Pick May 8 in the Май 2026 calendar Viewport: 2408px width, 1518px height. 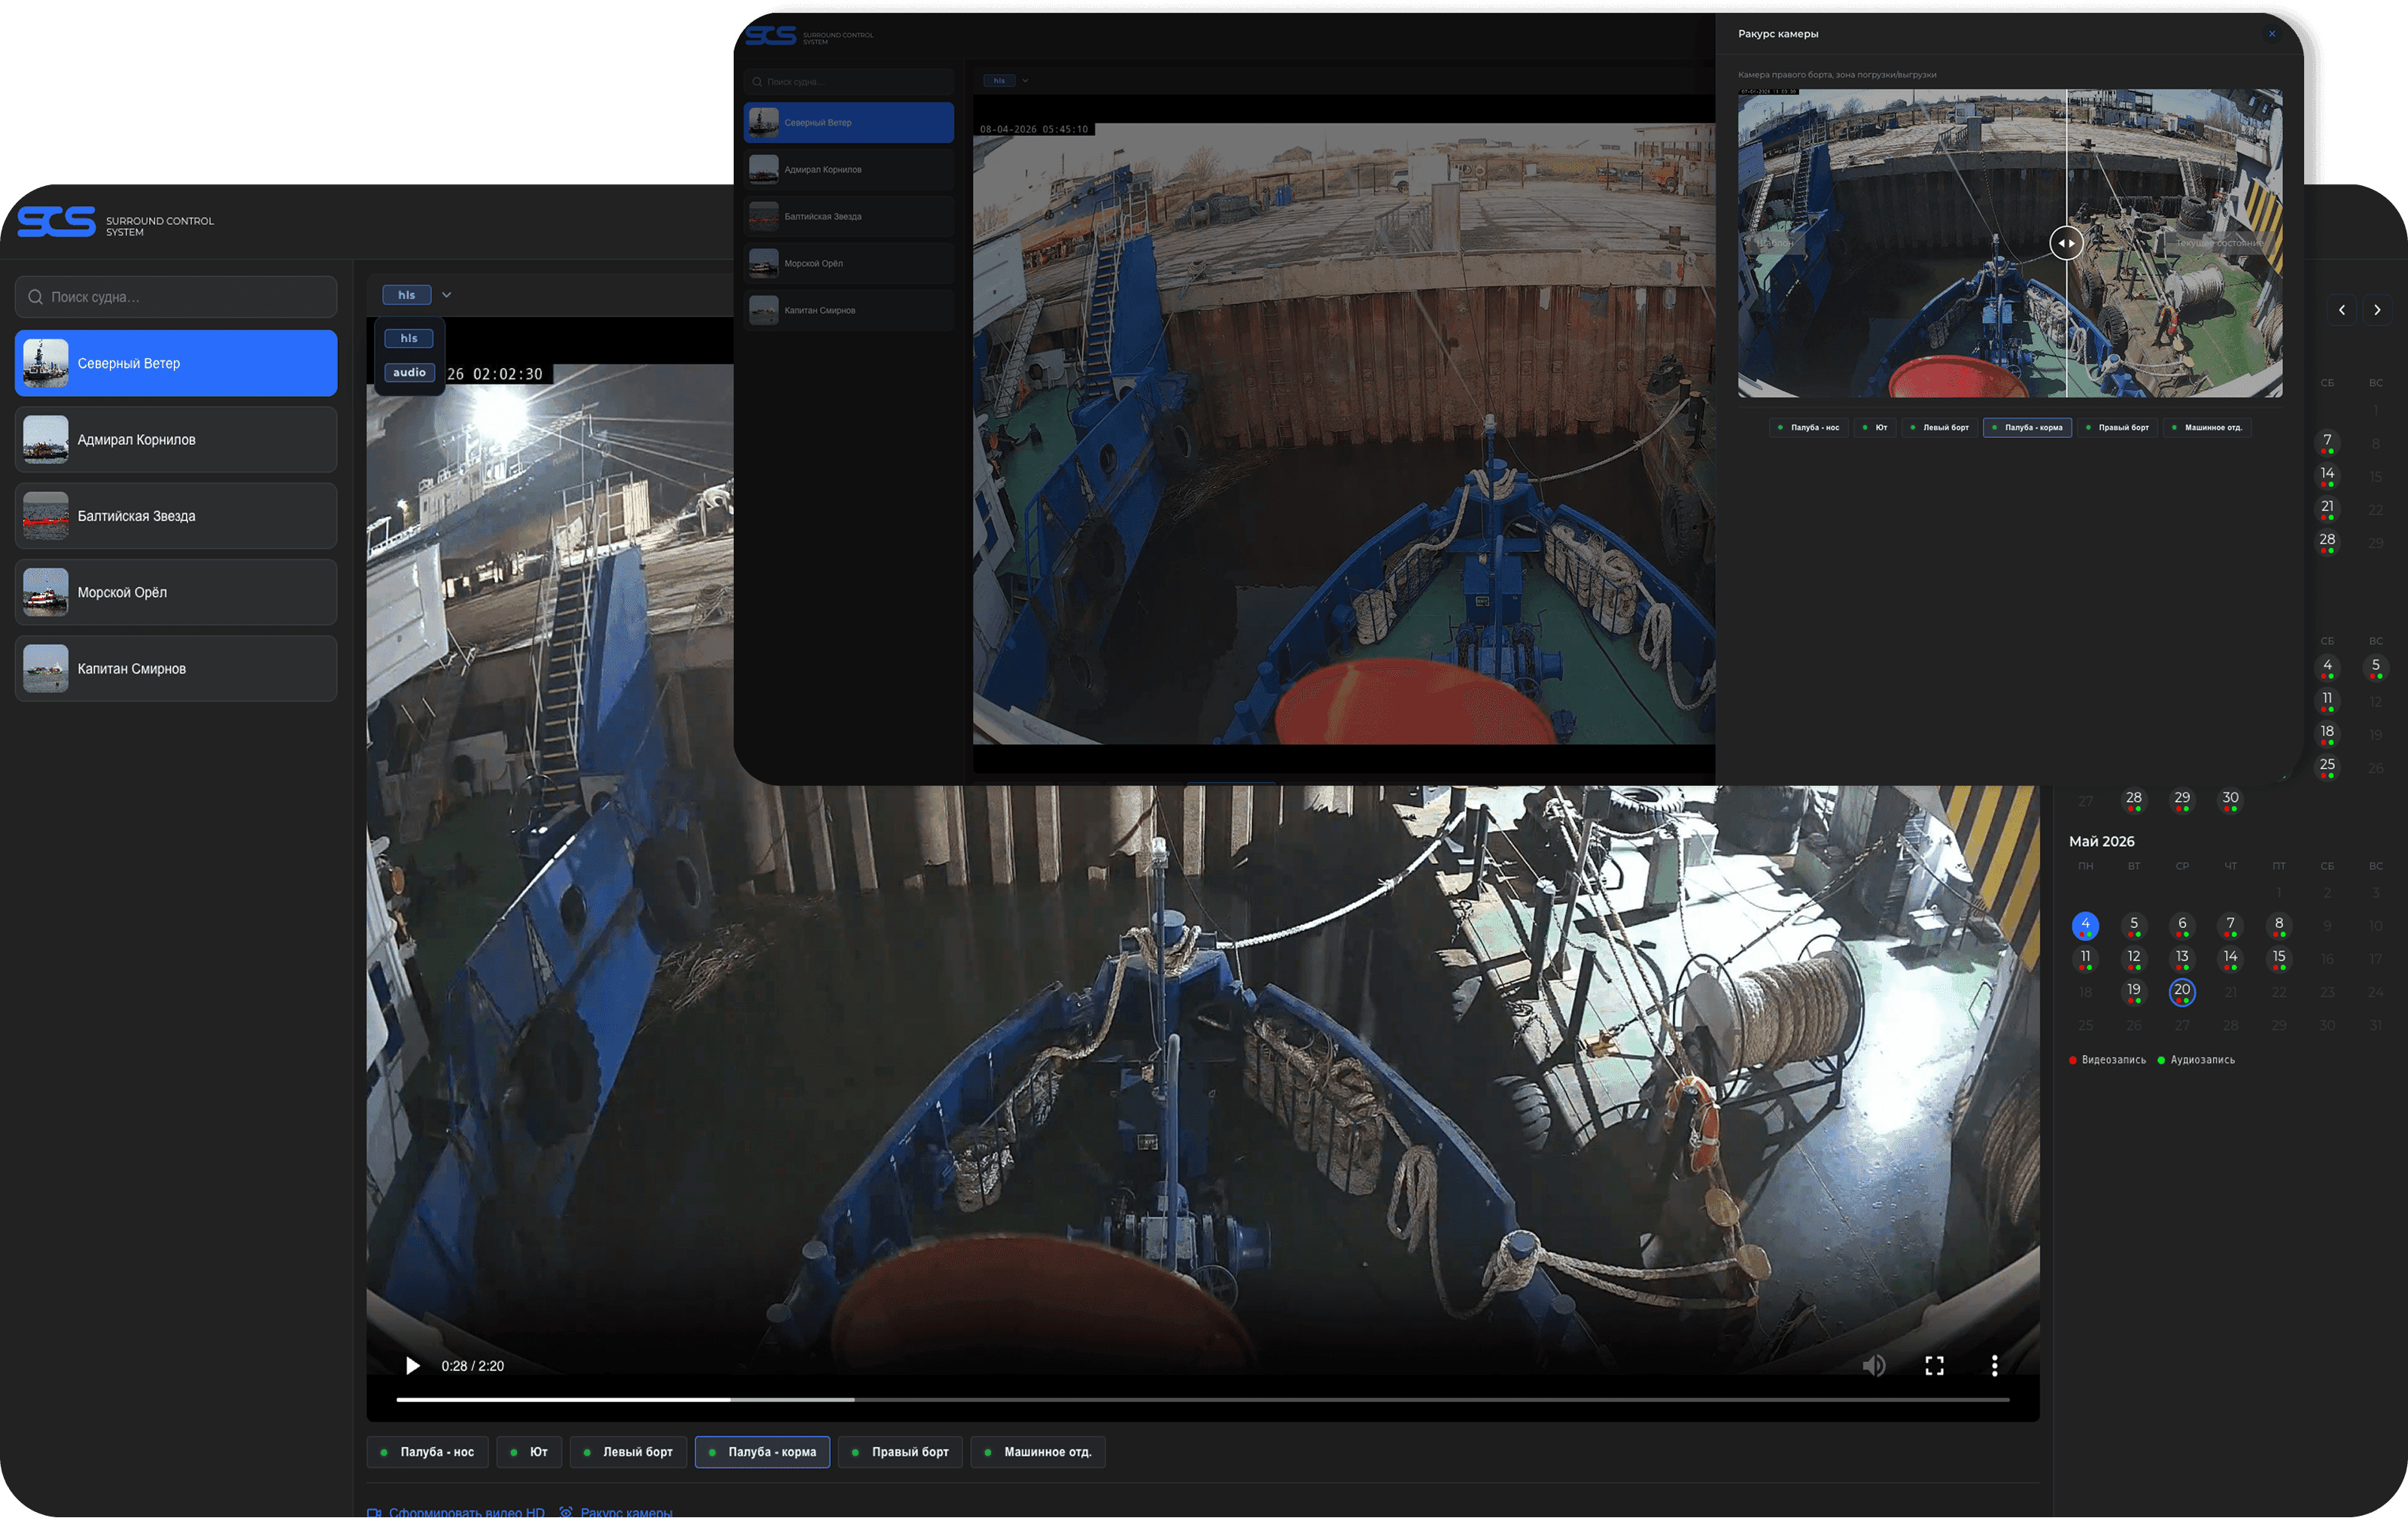click(2279, 926)
